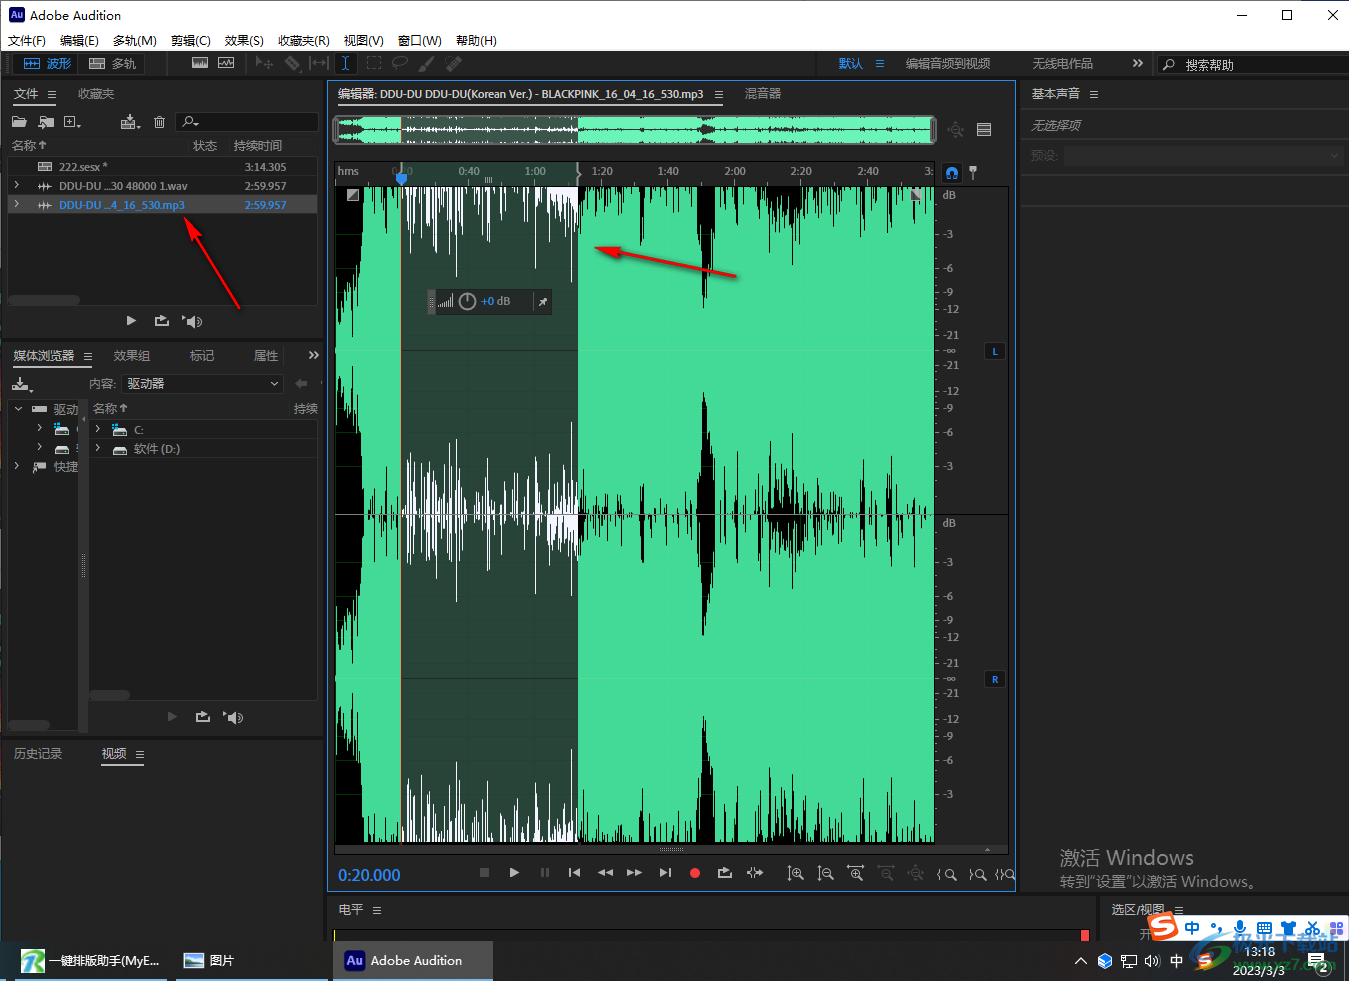
Task: Expand 软件 (D:) drive in media browser
Action: click(98, 449)
